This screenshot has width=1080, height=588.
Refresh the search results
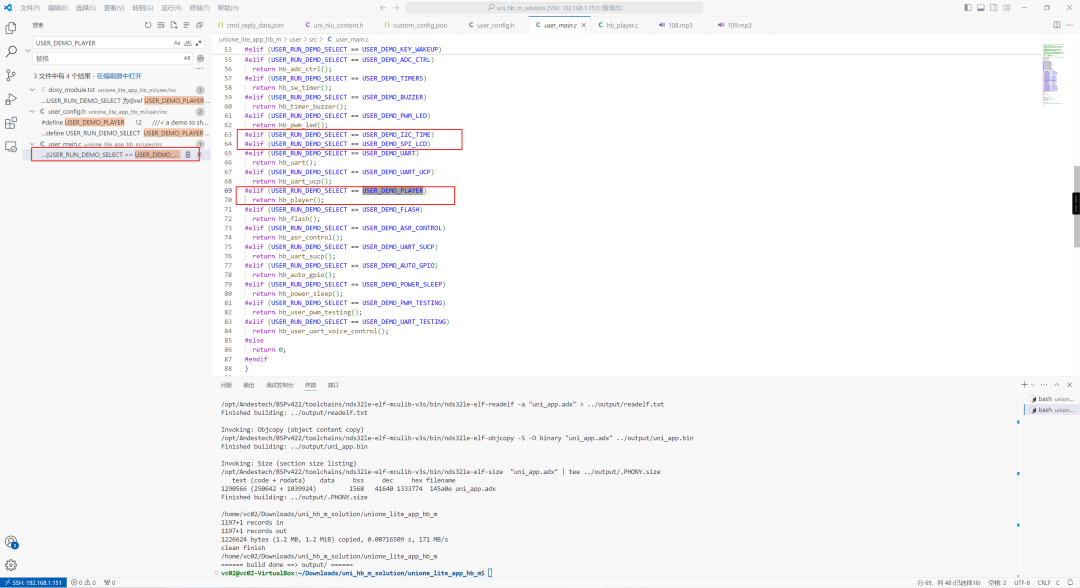(149, 25)
